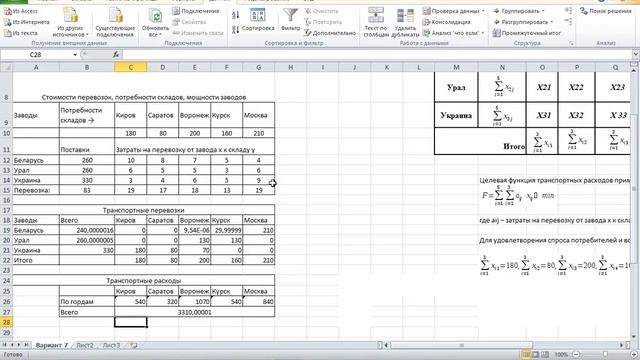Viewport: 640px width, 360px height.
Task: Select cell with value 1070
Action: pos(195,302)
